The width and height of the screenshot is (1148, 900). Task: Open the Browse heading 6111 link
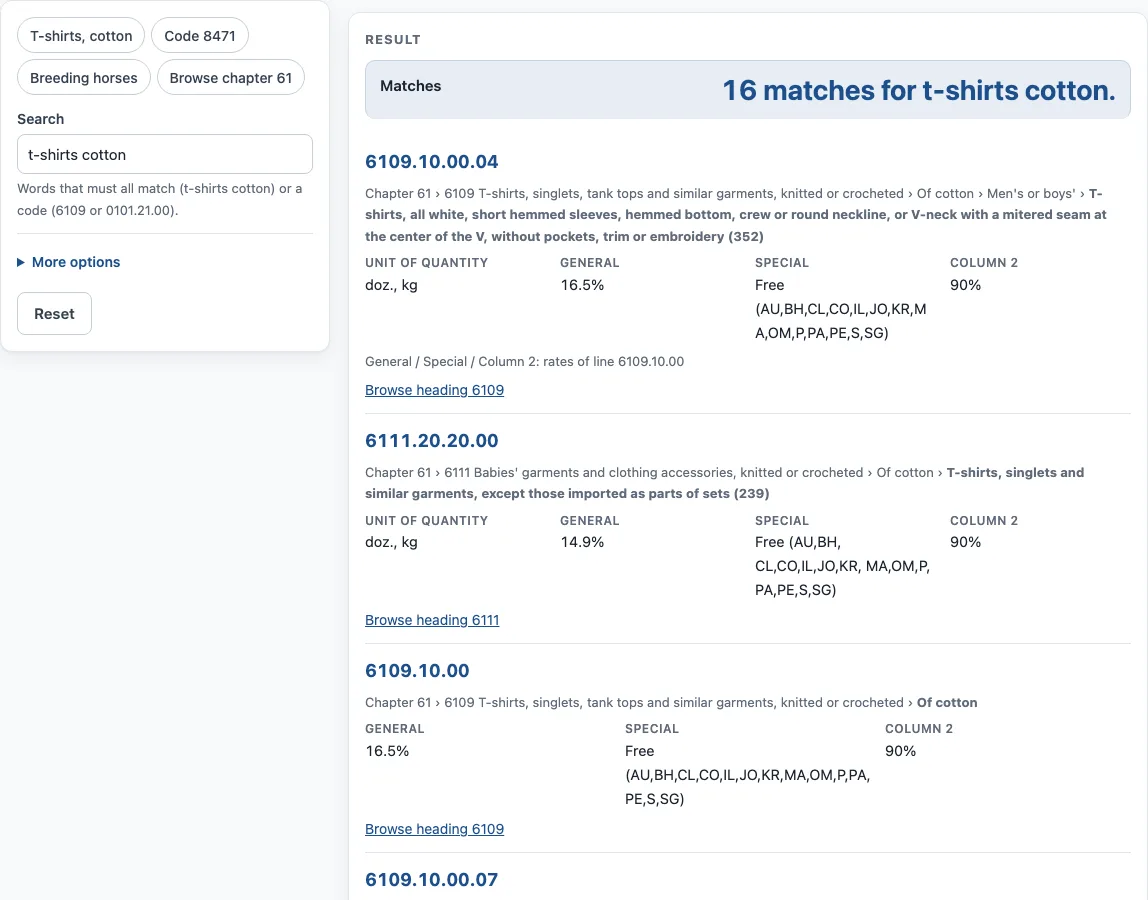click(x=432, y=620)
